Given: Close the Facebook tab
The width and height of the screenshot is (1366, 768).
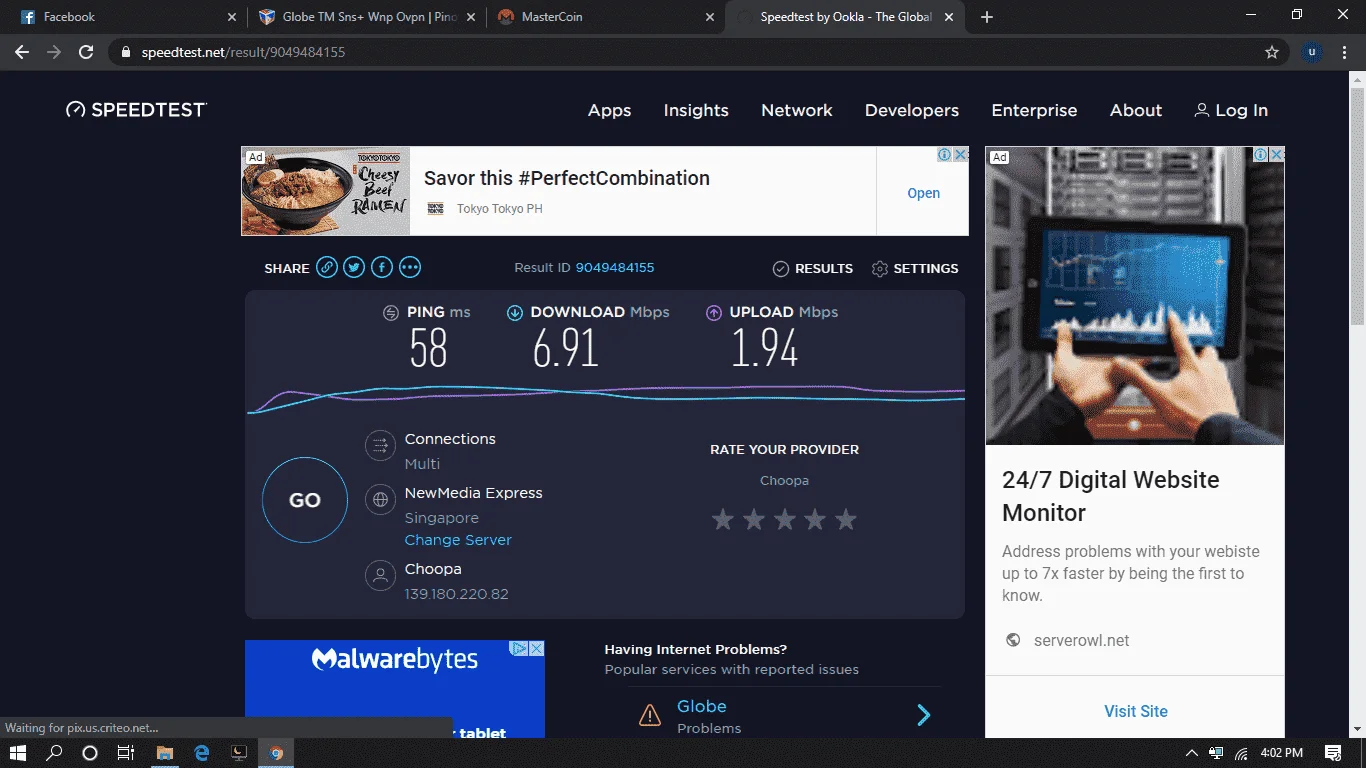Looking at the screenshot, I should (232, 17).
